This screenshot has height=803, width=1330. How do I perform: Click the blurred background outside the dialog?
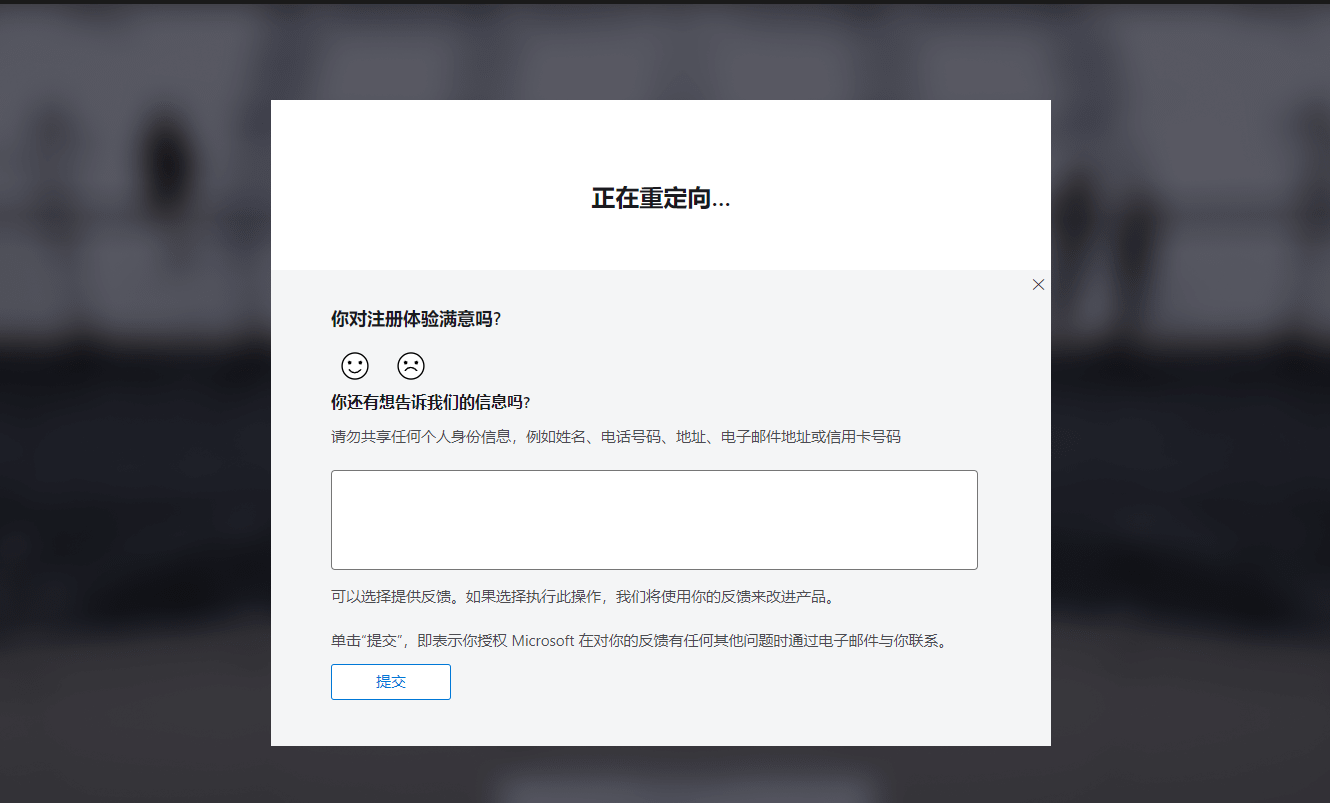pyautogui.click(x=135, y=400)
